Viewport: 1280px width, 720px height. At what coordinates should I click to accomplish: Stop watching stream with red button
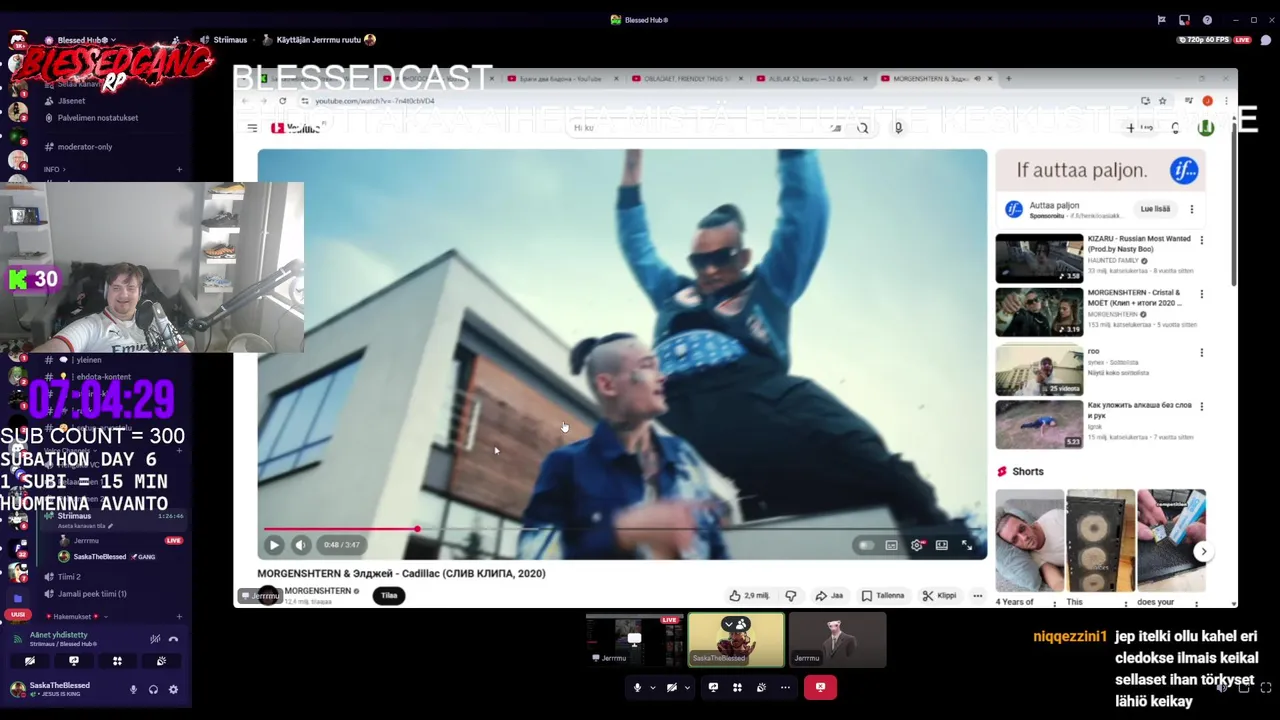tap(820, 687)
